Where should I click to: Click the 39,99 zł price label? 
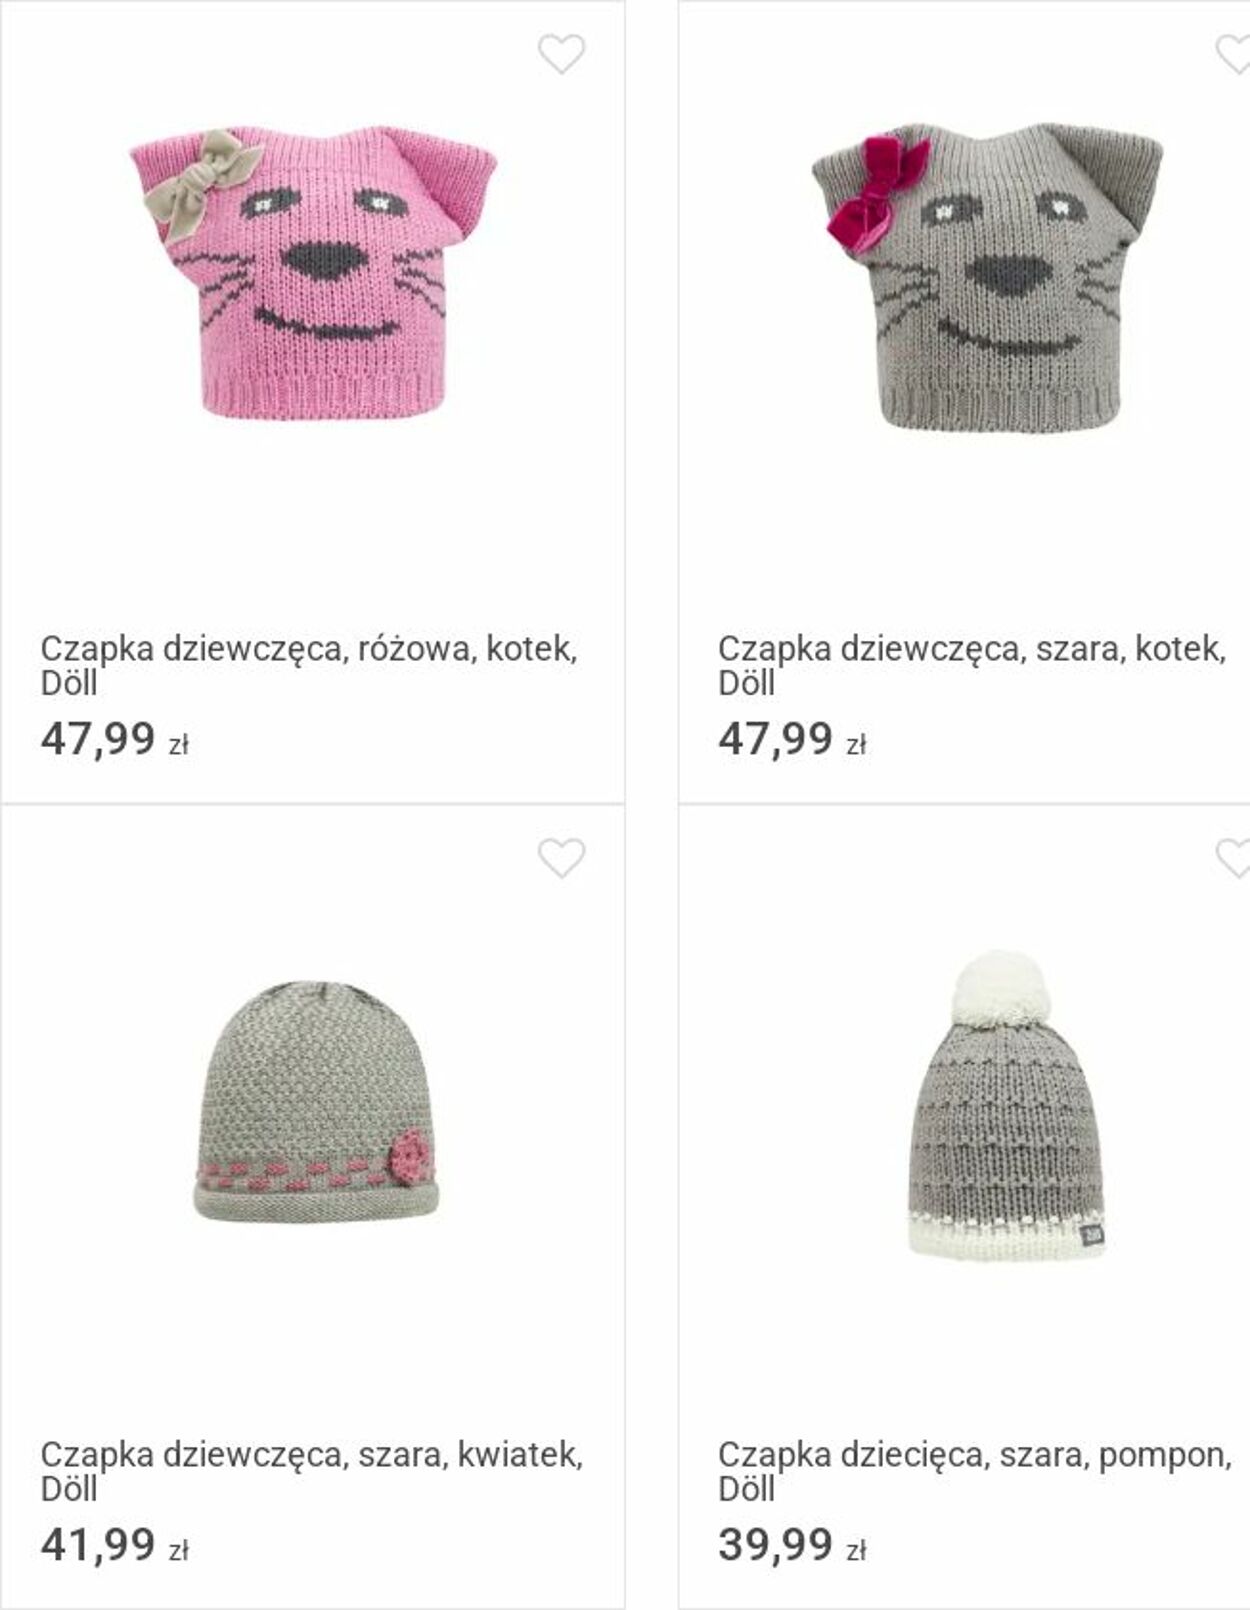[x=792, y=1546]
